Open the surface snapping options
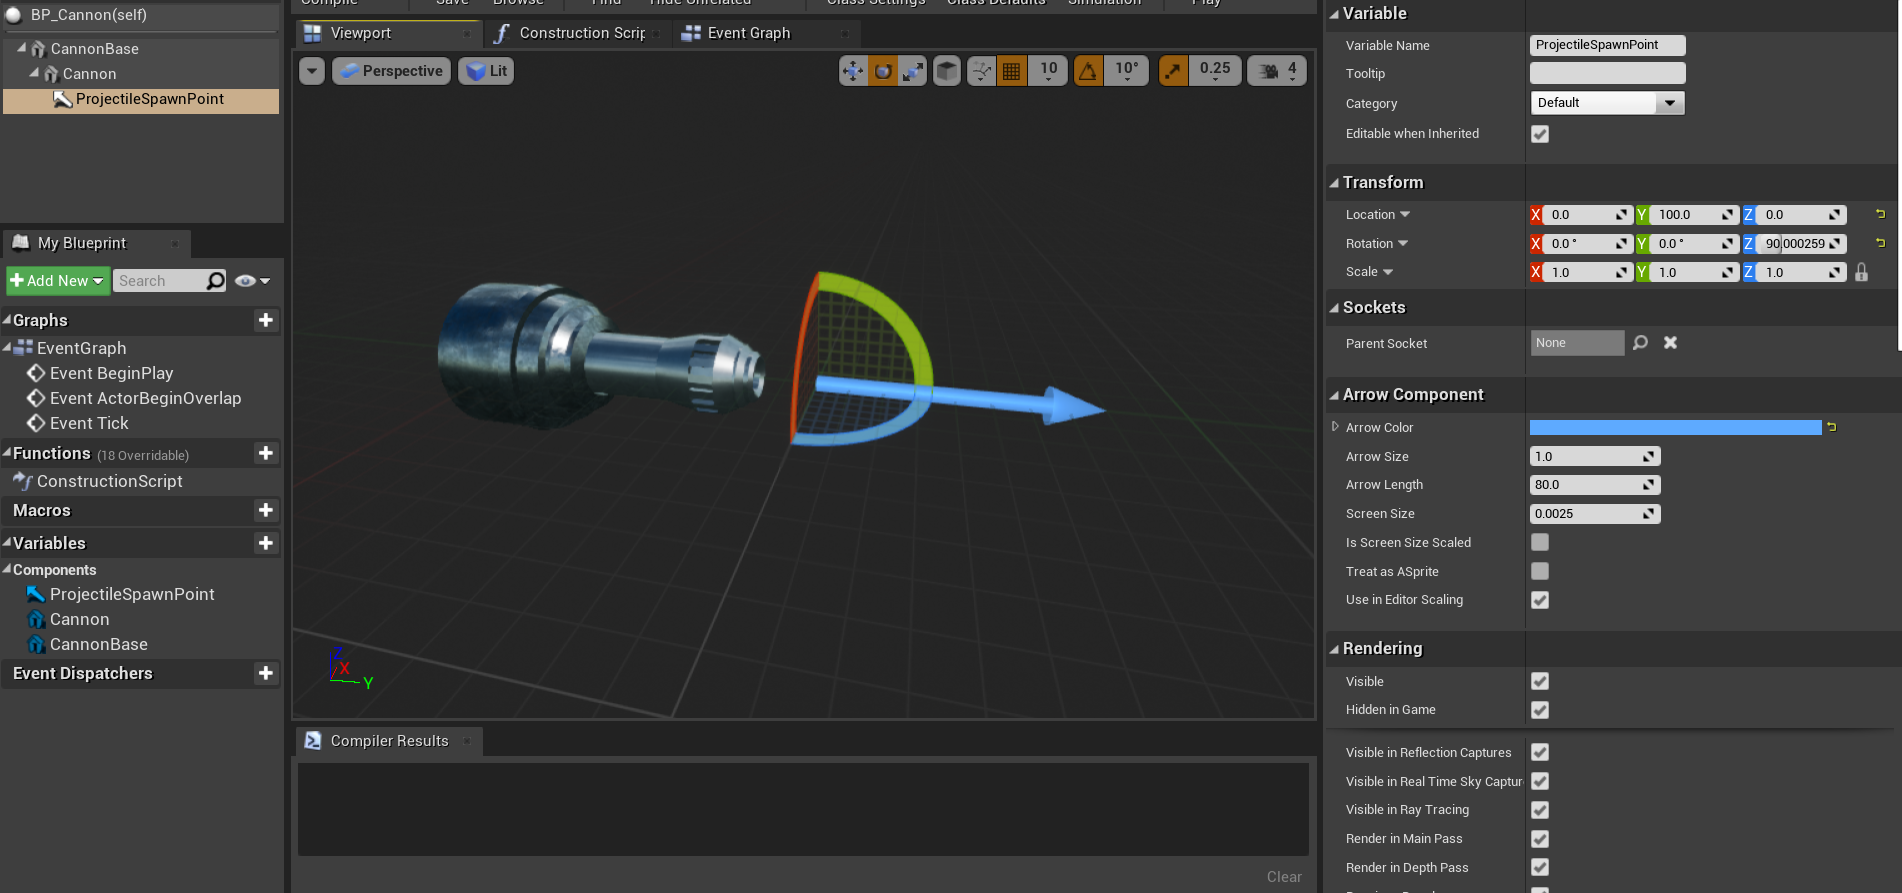The height and width of the screenshot is (893, 1902). tap(982, 71)
